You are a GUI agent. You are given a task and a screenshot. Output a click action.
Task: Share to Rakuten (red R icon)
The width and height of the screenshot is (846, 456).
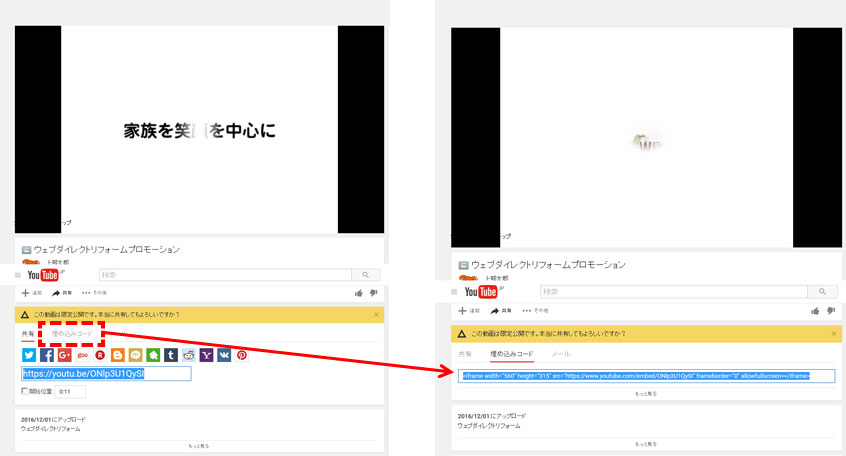[x=100, y=355]
